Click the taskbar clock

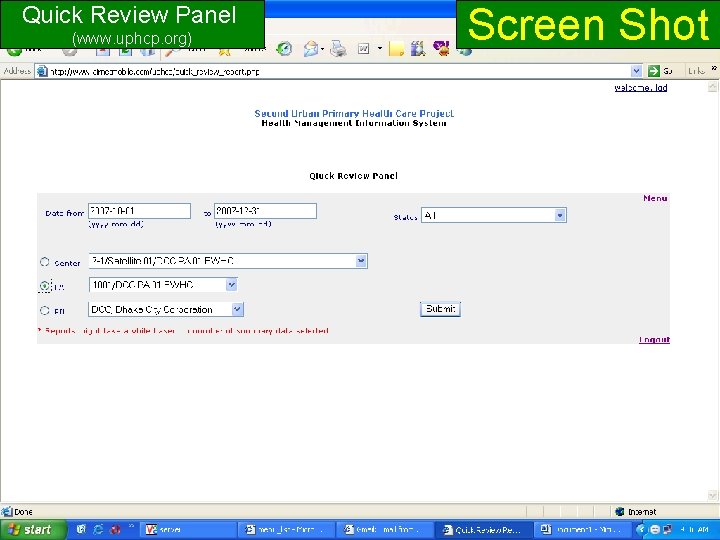694,529
